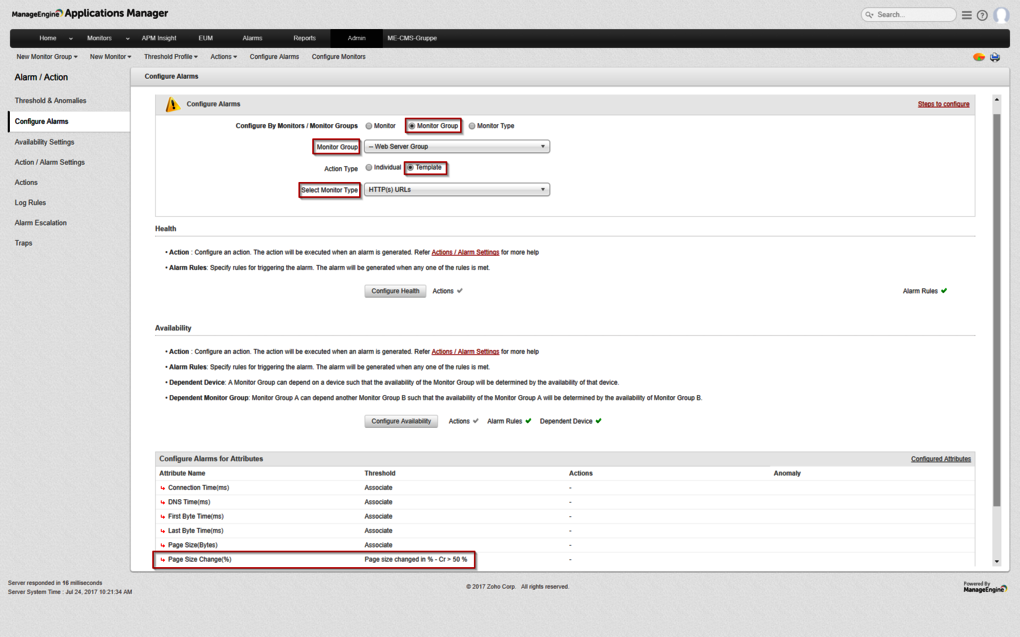Click the search magnifier icon
Viewport: 1020px width, 637px height.
[x=869, y=14]
